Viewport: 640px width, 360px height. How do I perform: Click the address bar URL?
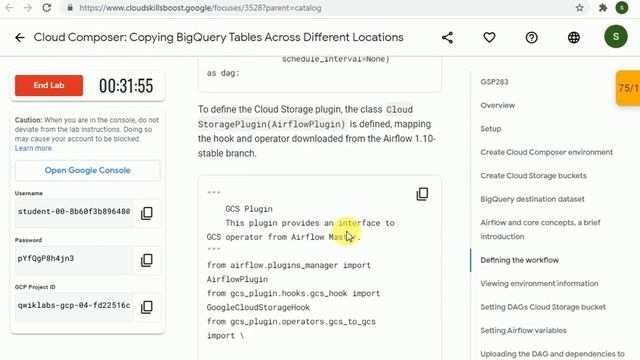click(x=200, y=8)
